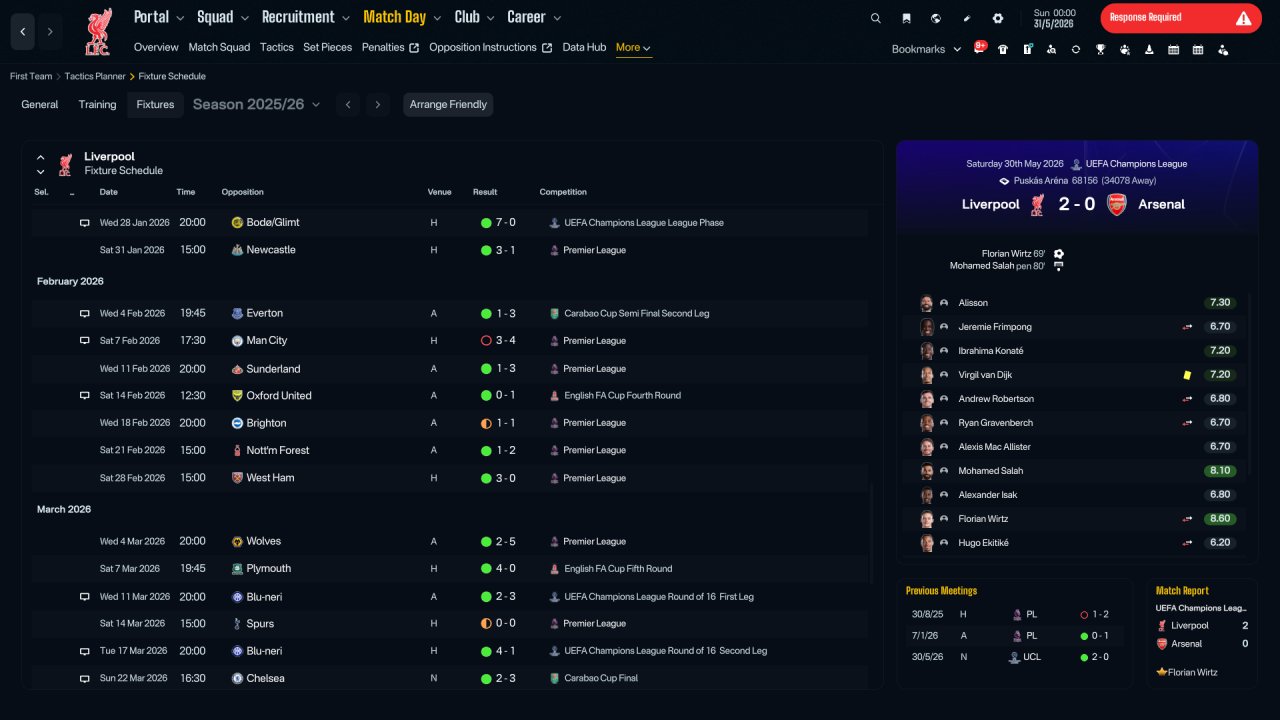Expand the More submenu
This screenshot has height=720, width=1280.
[634, 48]
